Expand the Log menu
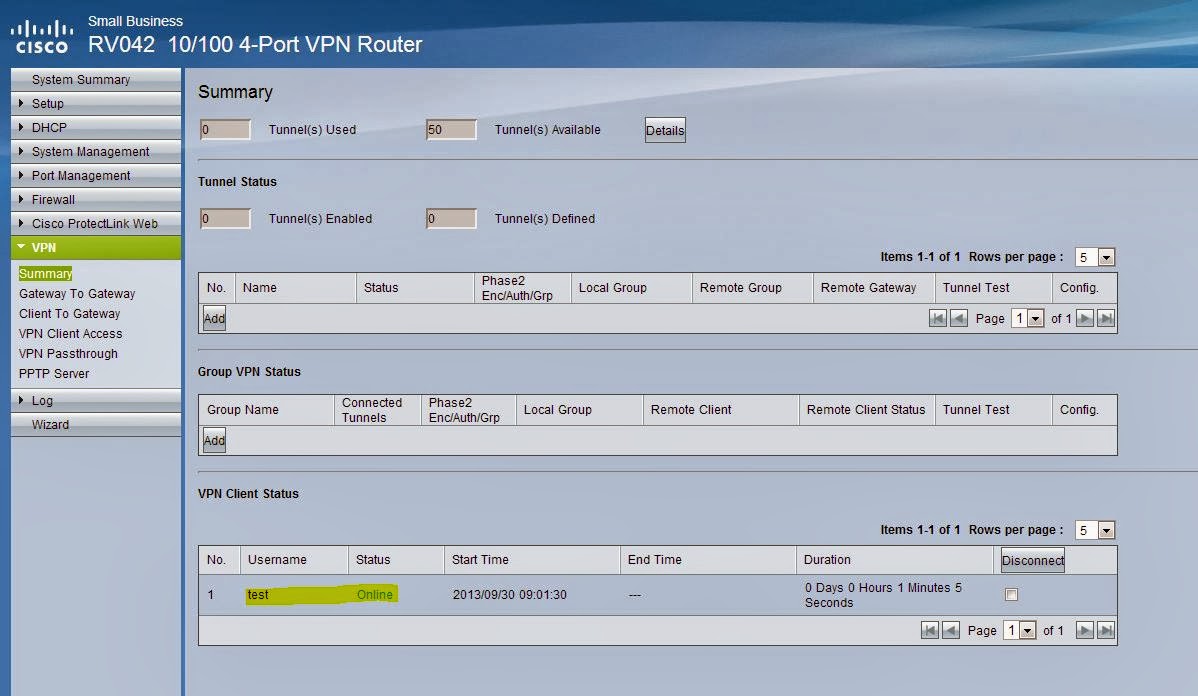The width and height of the screenshot is (1198, 696). pyautogui.click(x=96, y=400)
